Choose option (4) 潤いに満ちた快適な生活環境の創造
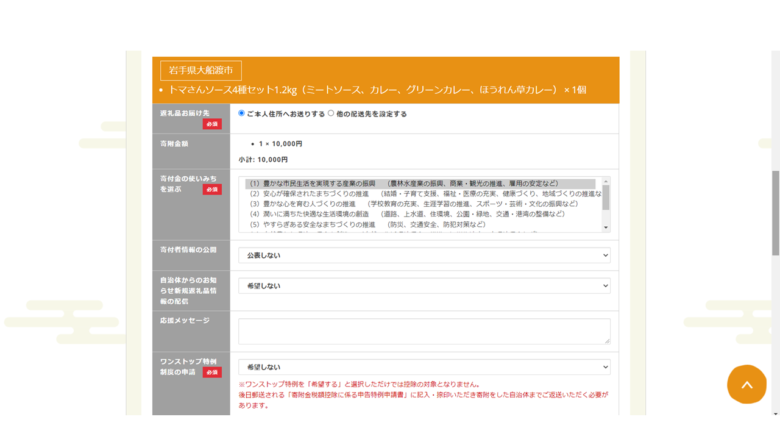Image resolution: width=780 pixels, height=439 pixels. pos(420,214)
